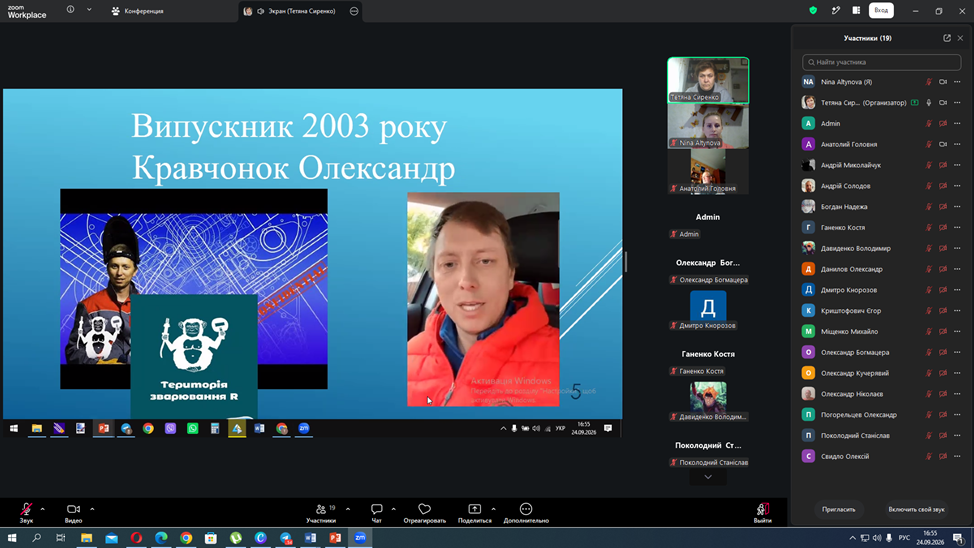
Task: Open the More options ellipsis icon
Action: click(526, 509)
